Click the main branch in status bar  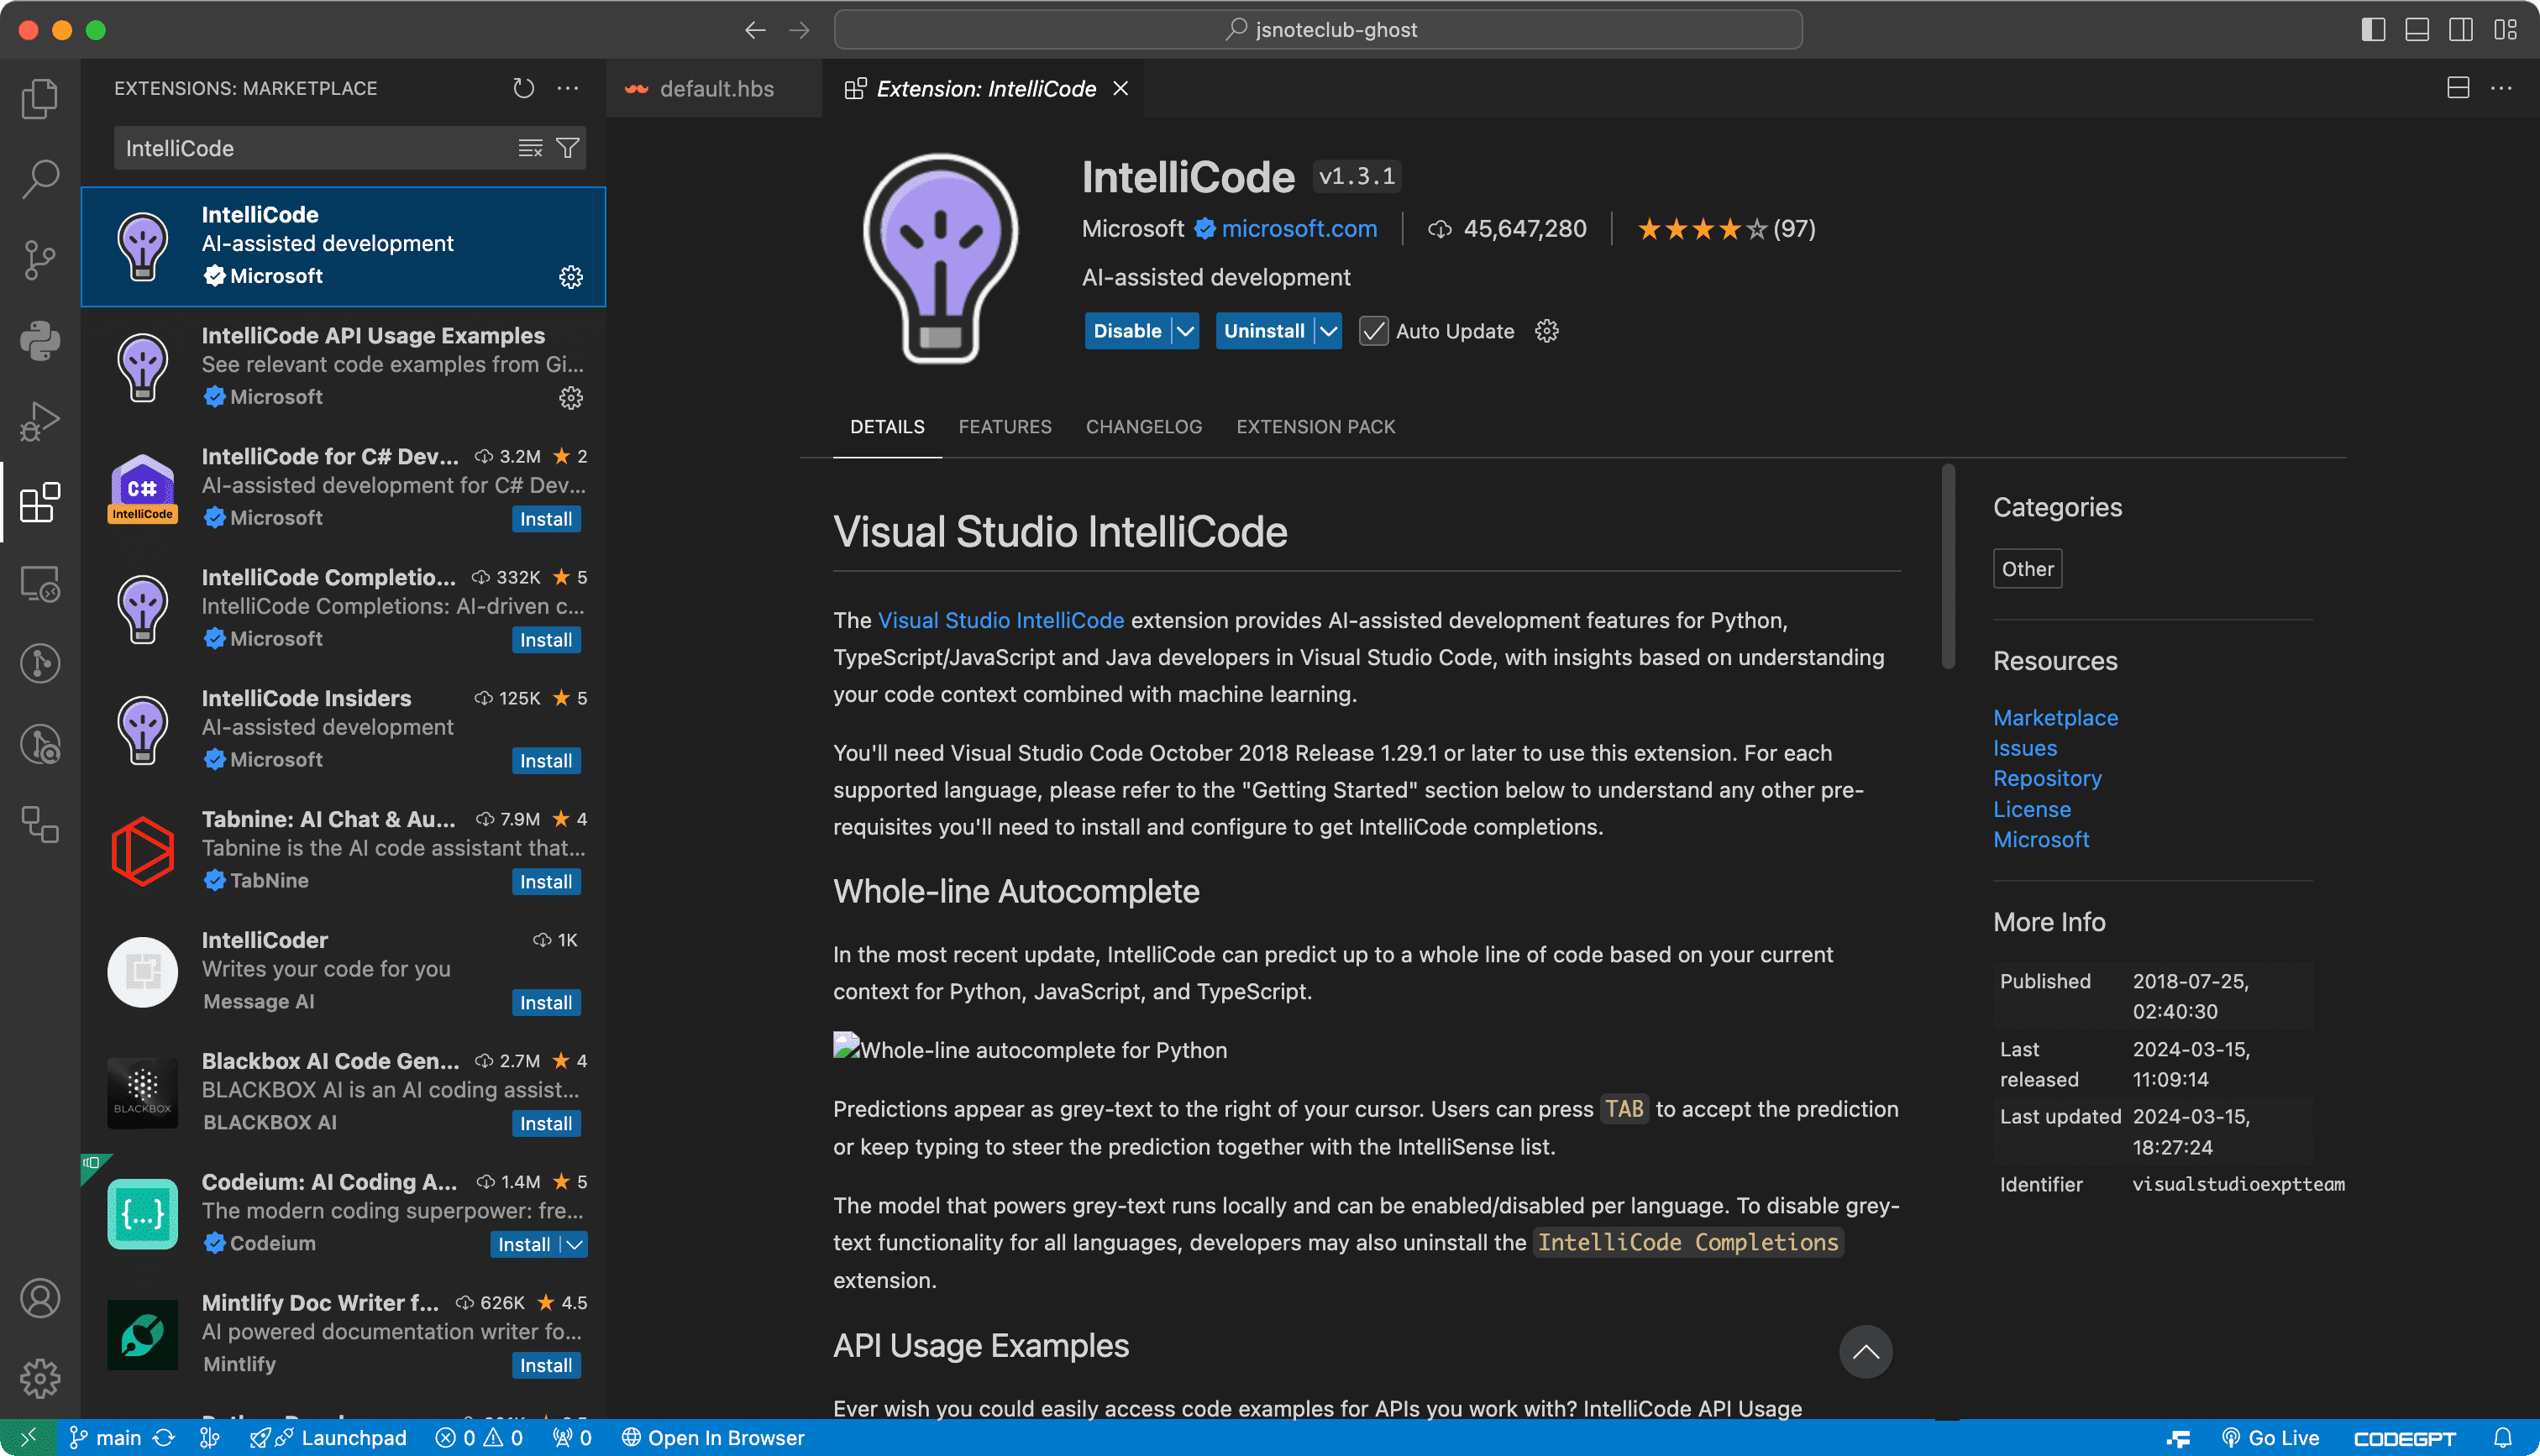(x=105, y=1438)
